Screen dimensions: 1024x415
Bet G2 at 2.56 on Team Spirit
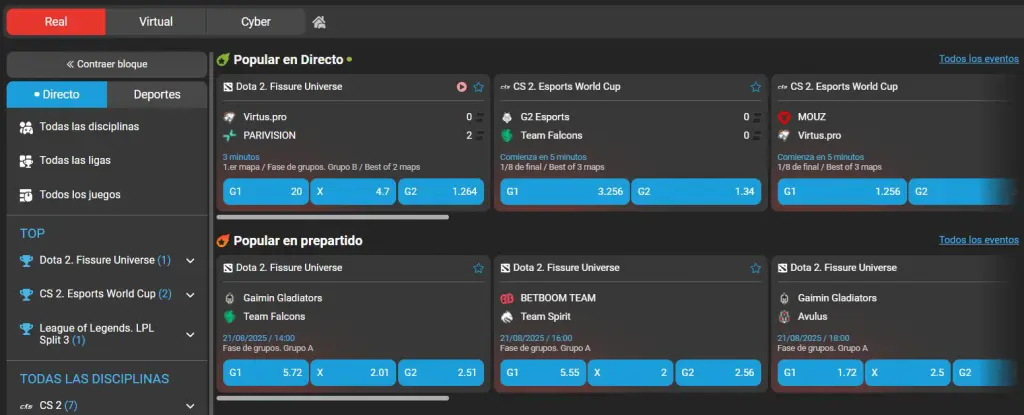click(x=718, y=373)
